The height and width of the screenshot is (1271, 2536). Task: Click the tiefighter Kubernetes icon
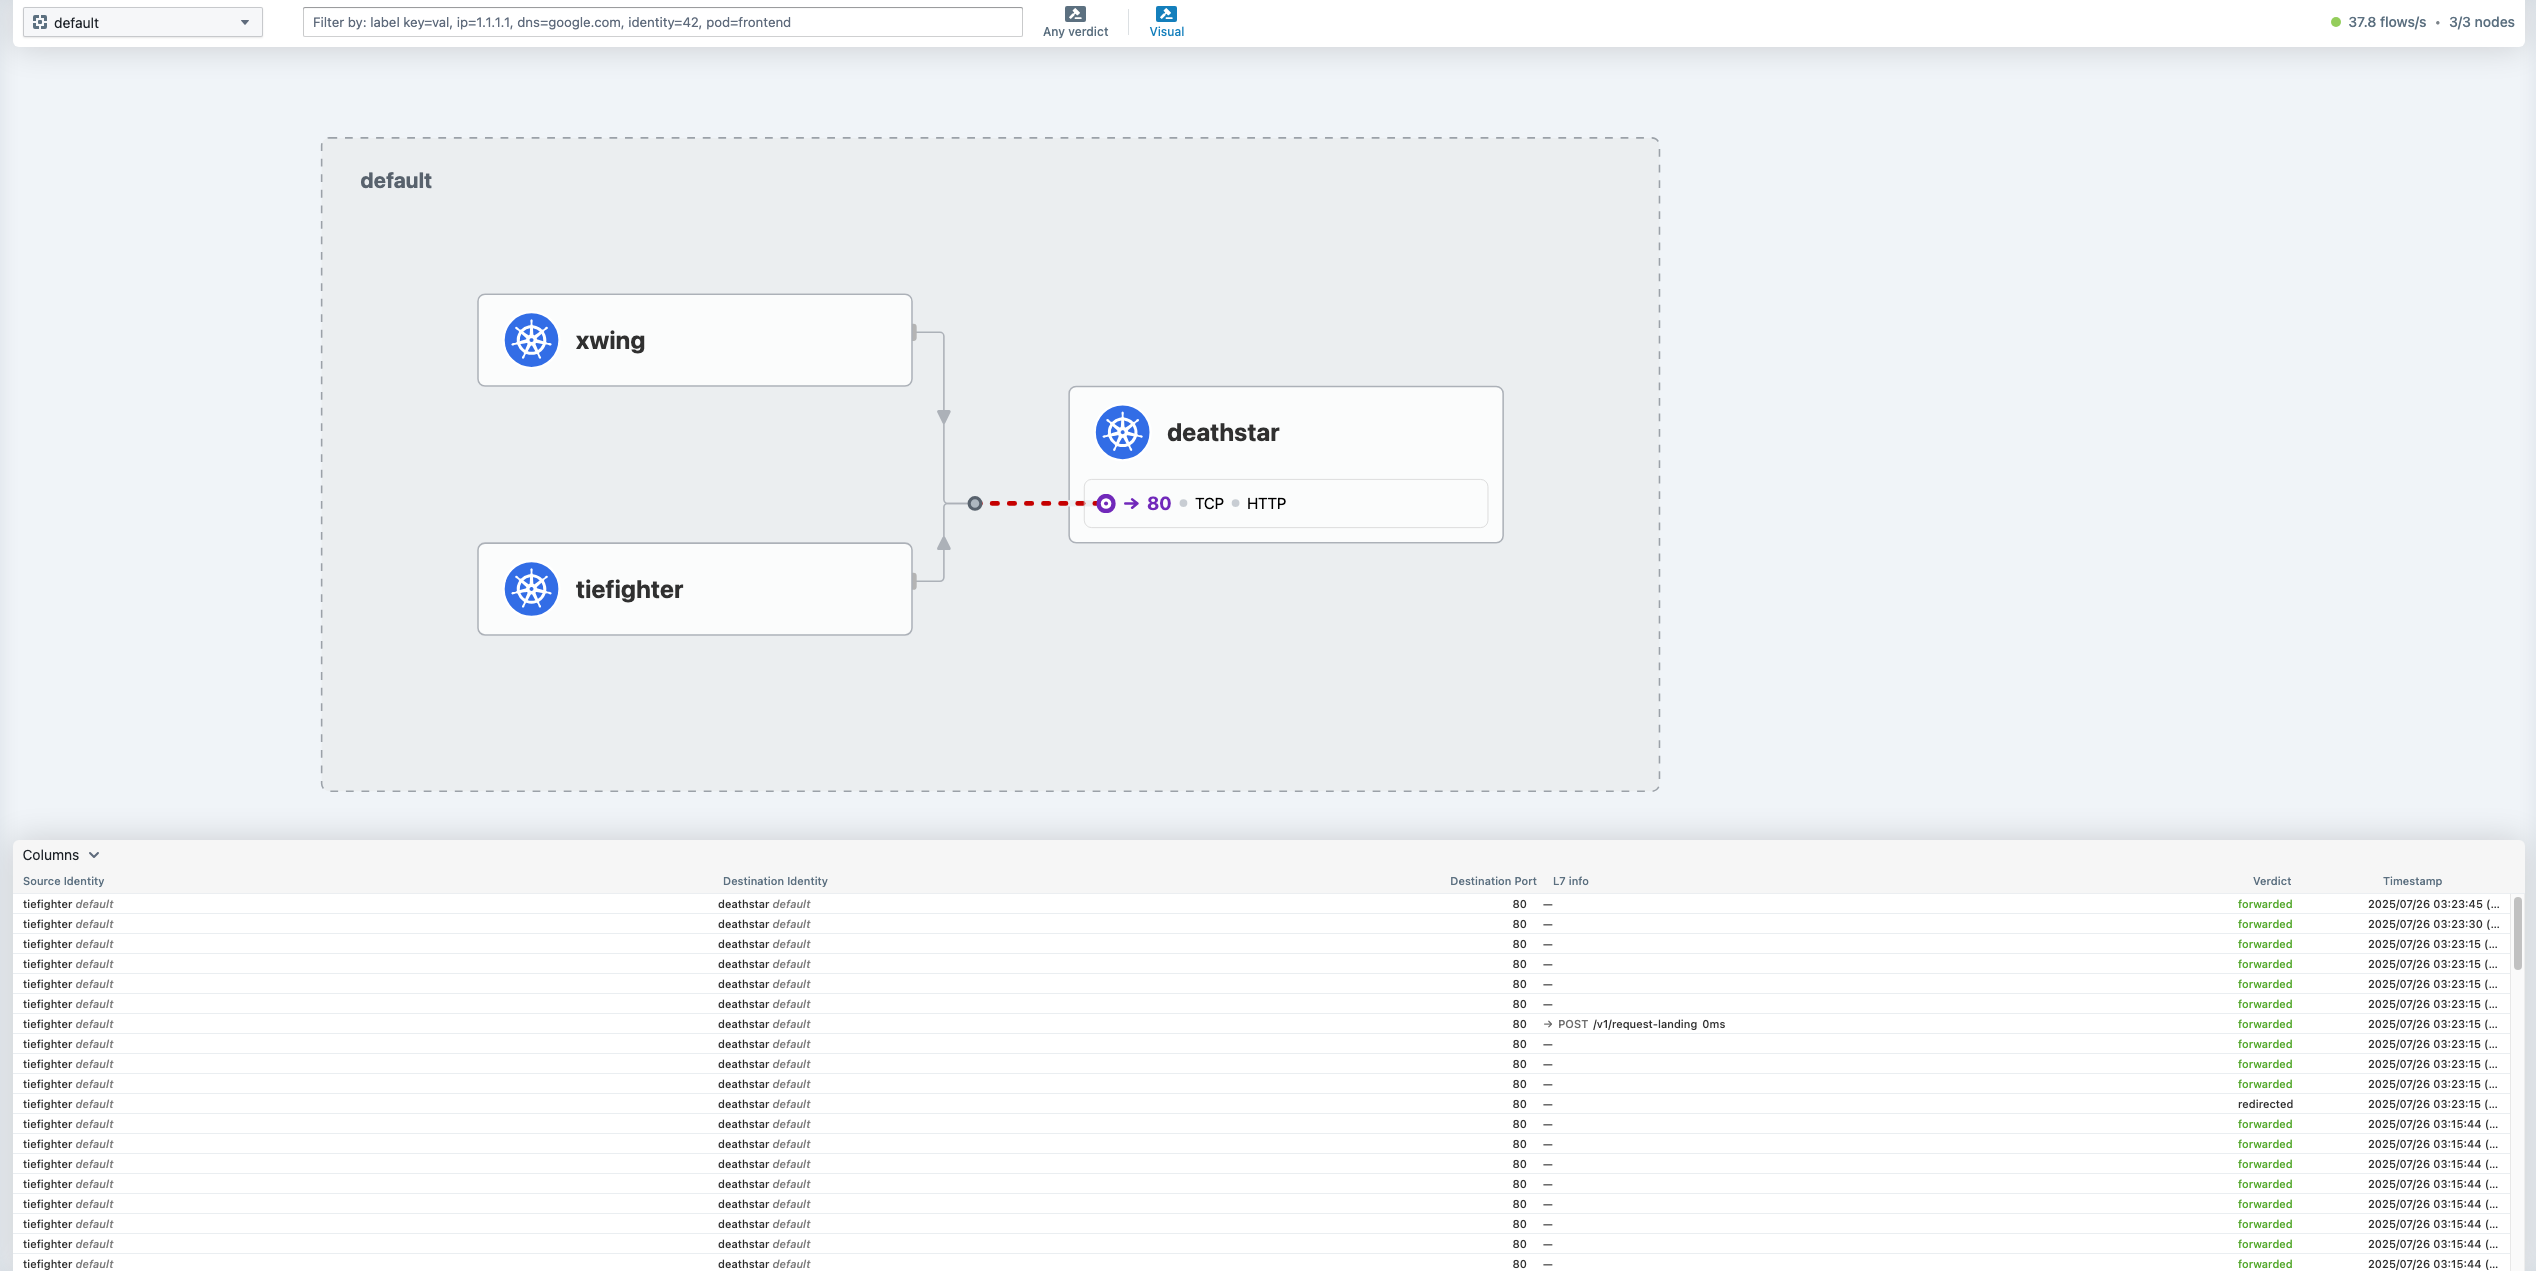point(531,589)
